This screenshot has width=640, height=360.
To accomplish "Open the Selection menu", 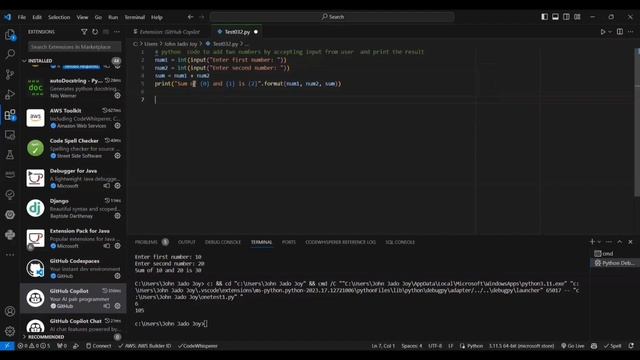I will 59,17.
